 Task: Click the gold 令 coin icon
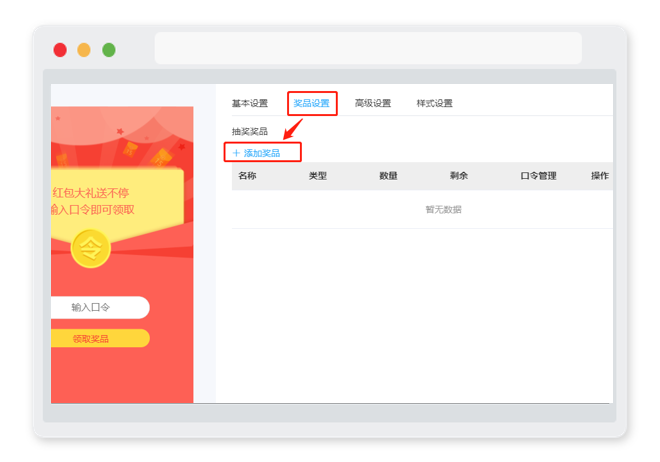pyautogui.click(x=91, y=249)
